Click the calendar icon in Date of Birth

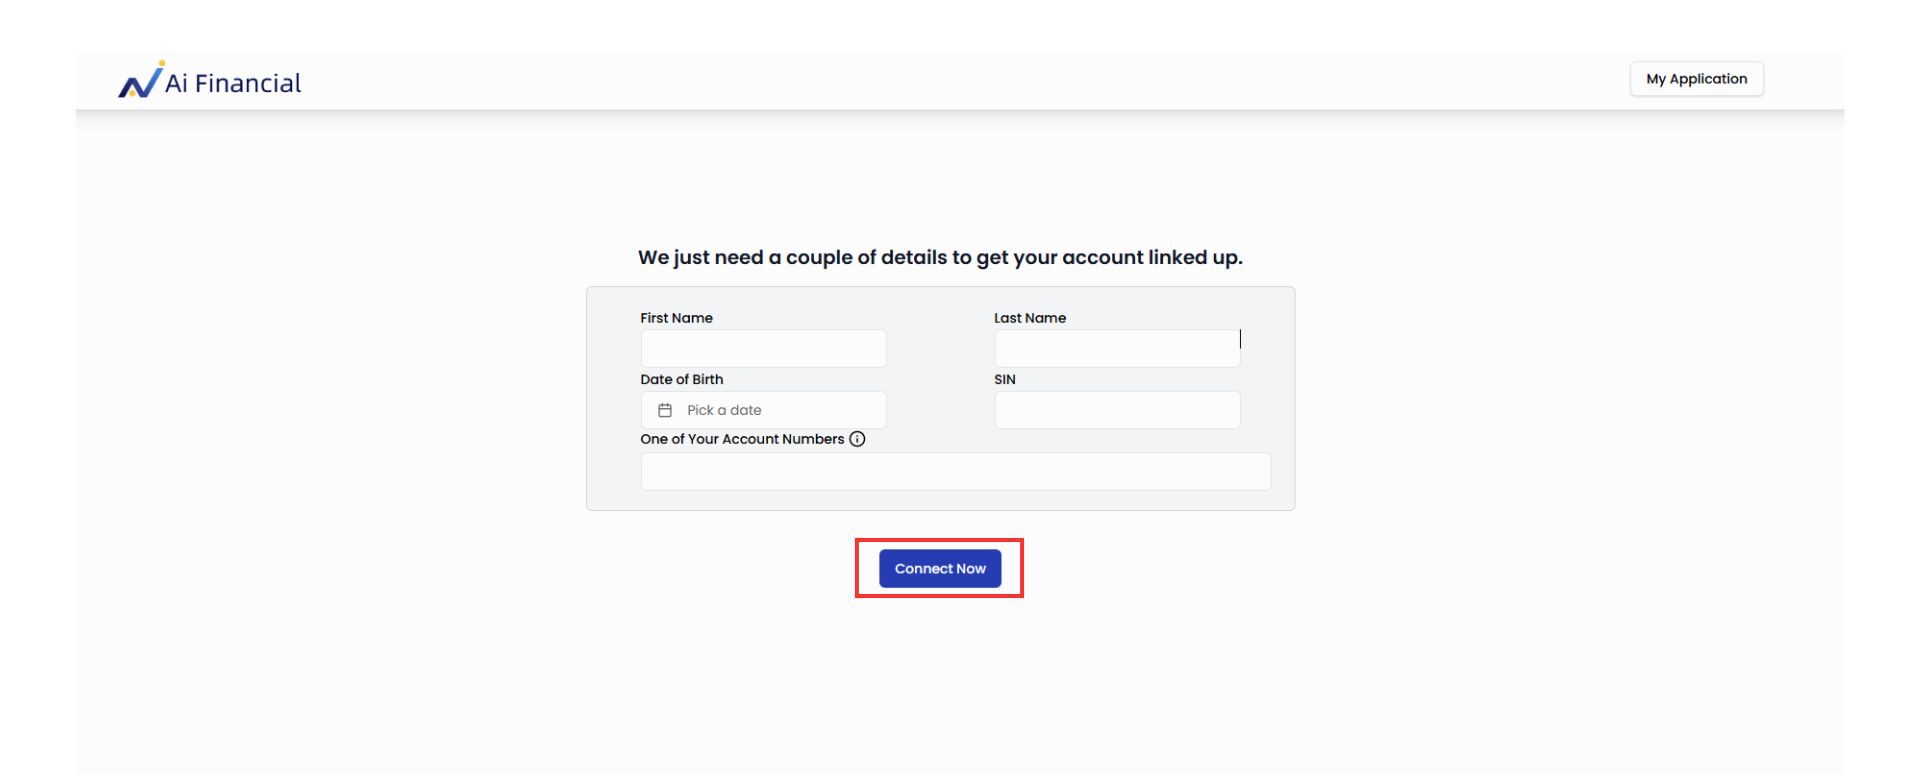coord(665,410)
